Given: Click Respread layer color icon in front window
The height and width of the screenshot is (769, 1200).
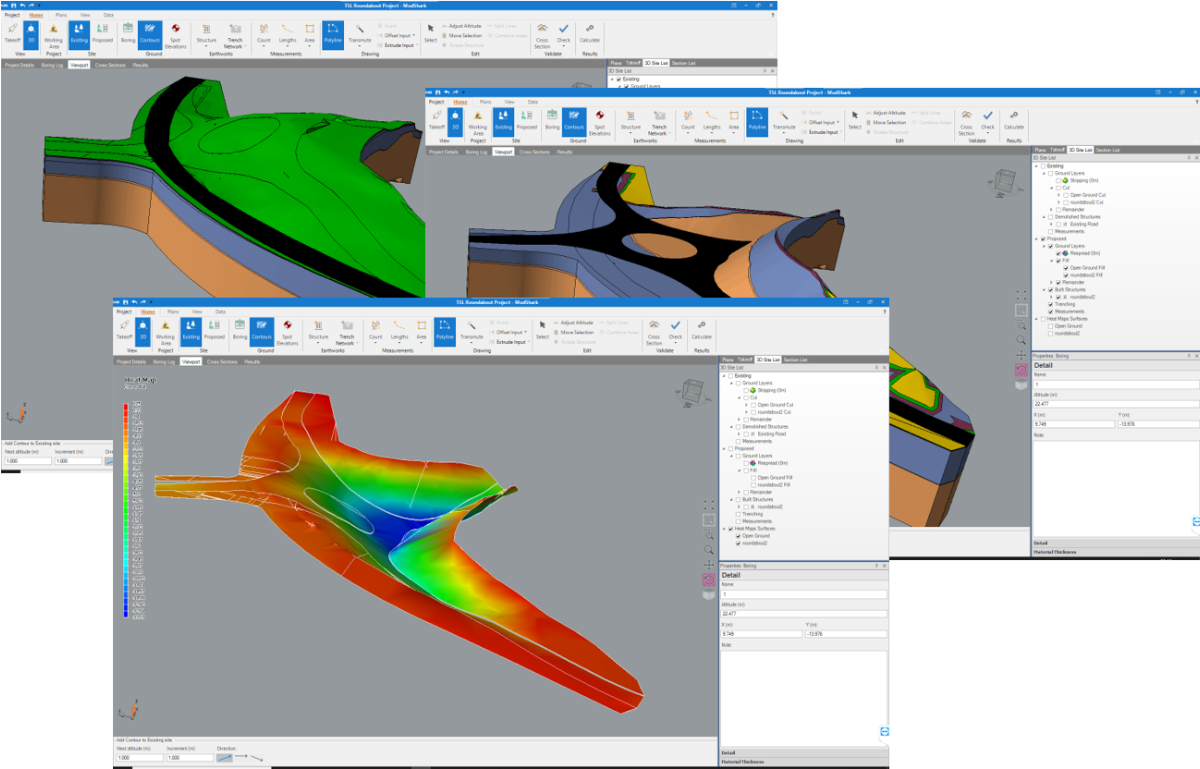Looking at the screenshot, I should pos(753,463).
